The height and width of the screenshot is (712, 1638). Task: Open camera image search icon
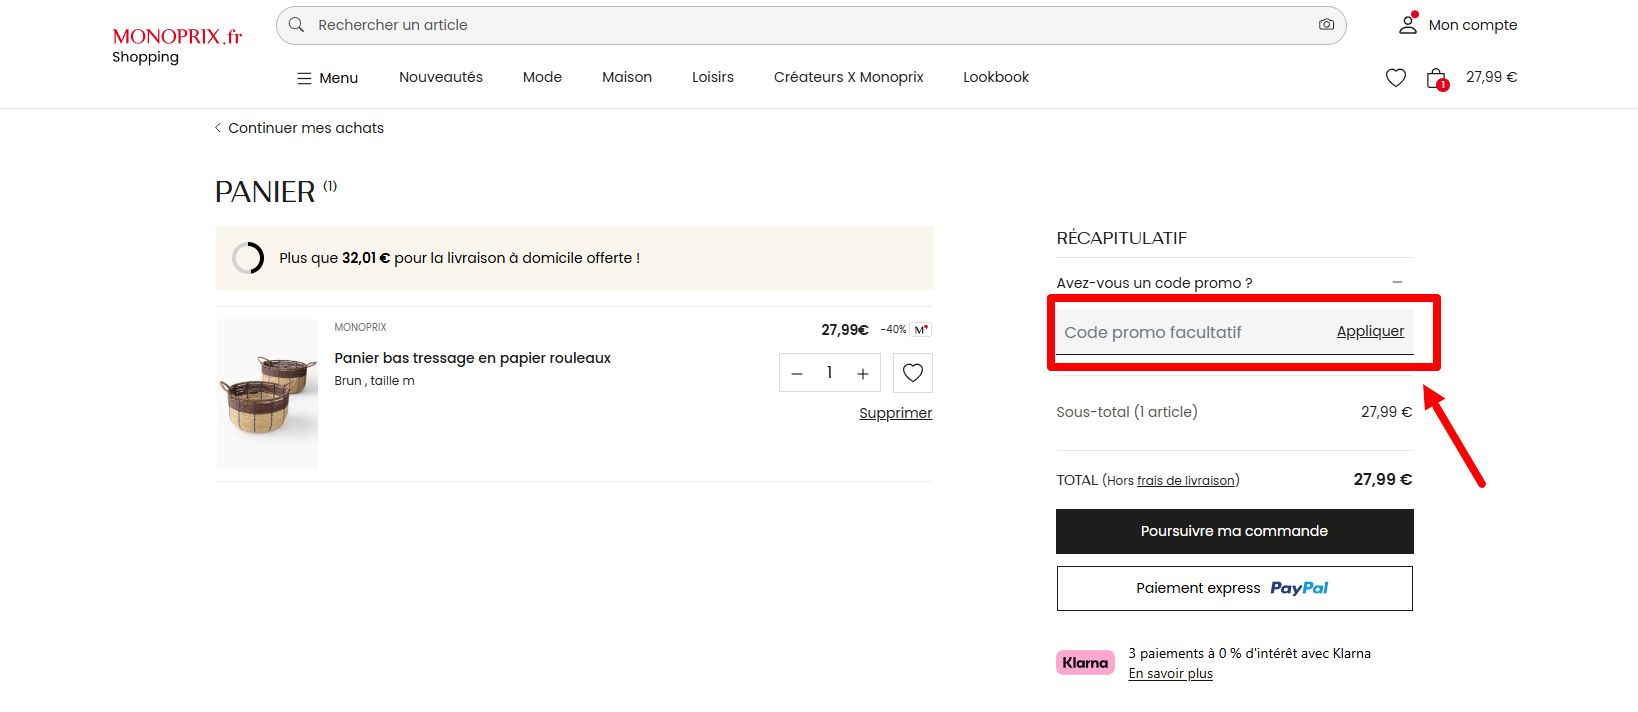pyautogui.click(x=1326, y=25)
